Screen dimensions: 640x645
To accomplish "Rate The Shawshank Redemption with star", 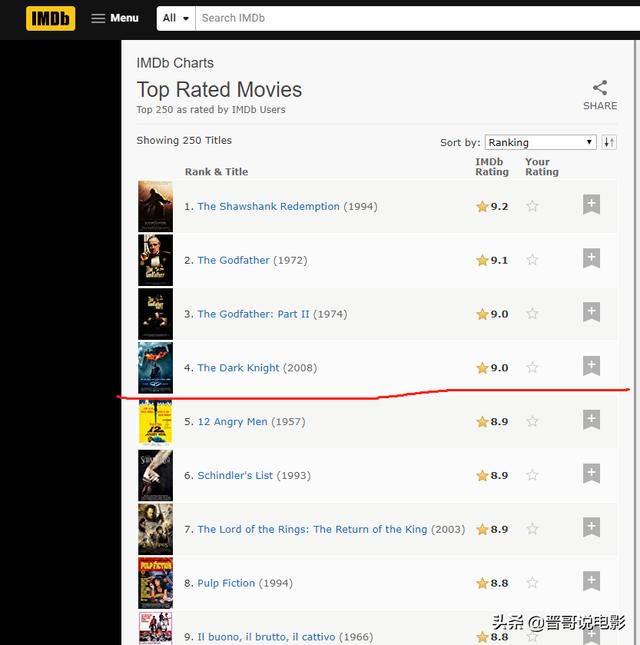I will (532, 206).
